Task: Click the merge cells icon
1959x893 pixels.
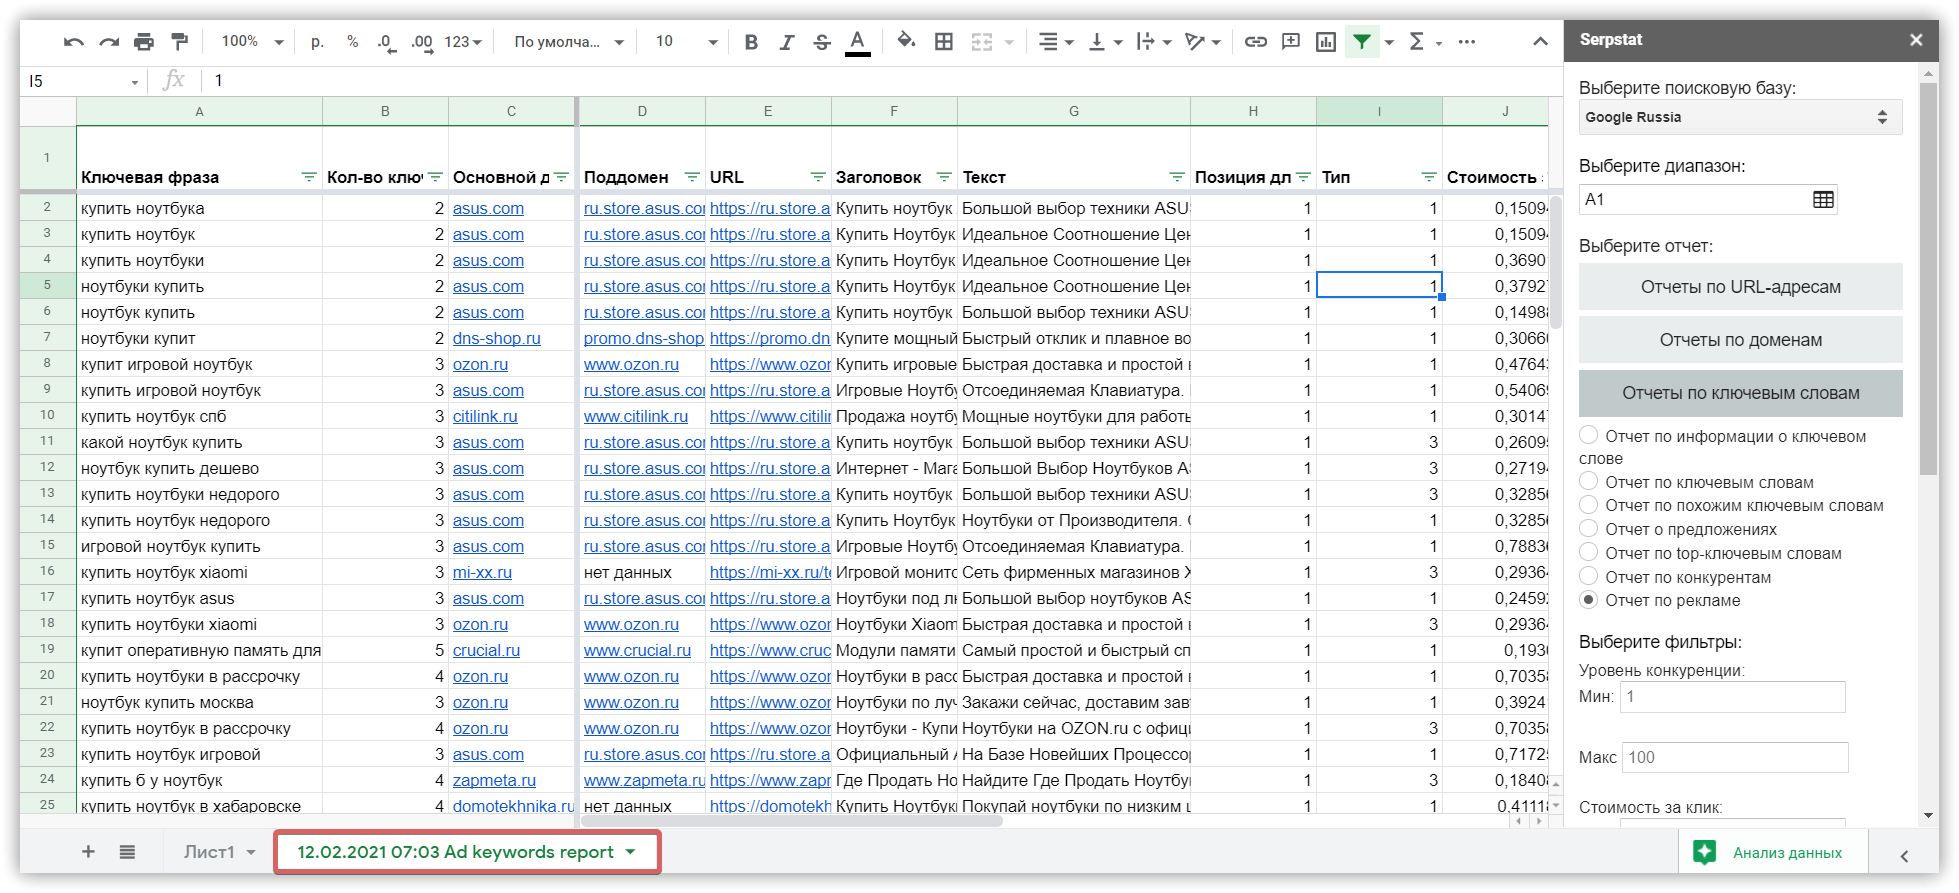Action: (982, 42)
